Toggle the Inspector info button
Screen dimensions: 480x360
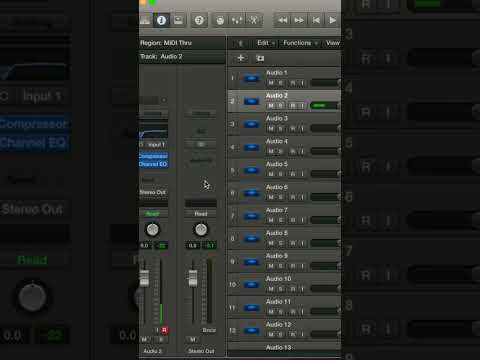tap(162, 21)
